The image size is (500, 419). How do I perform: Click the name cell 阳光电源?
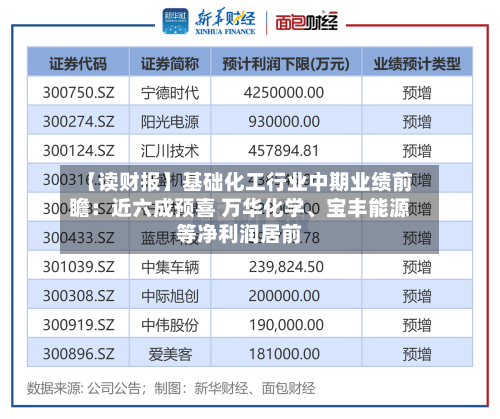(x=170, y=121)
